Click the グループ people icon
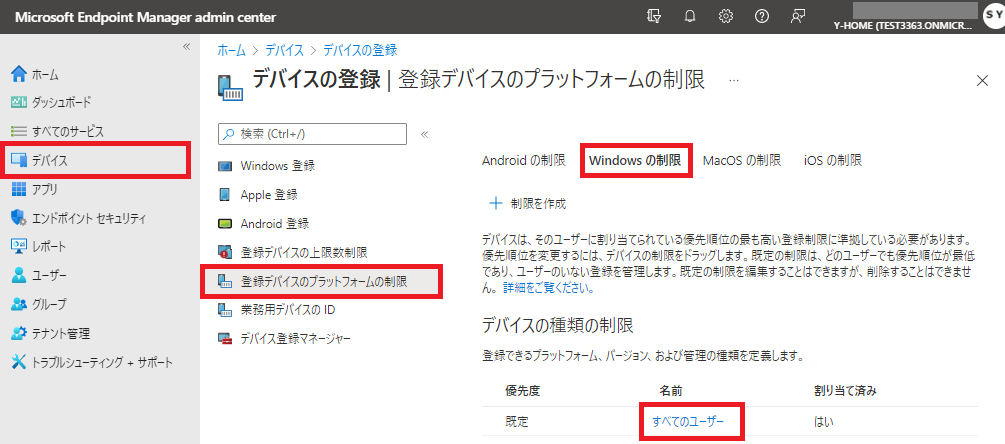This screenshot has width=1005, height=444. (x=19, y=304)
